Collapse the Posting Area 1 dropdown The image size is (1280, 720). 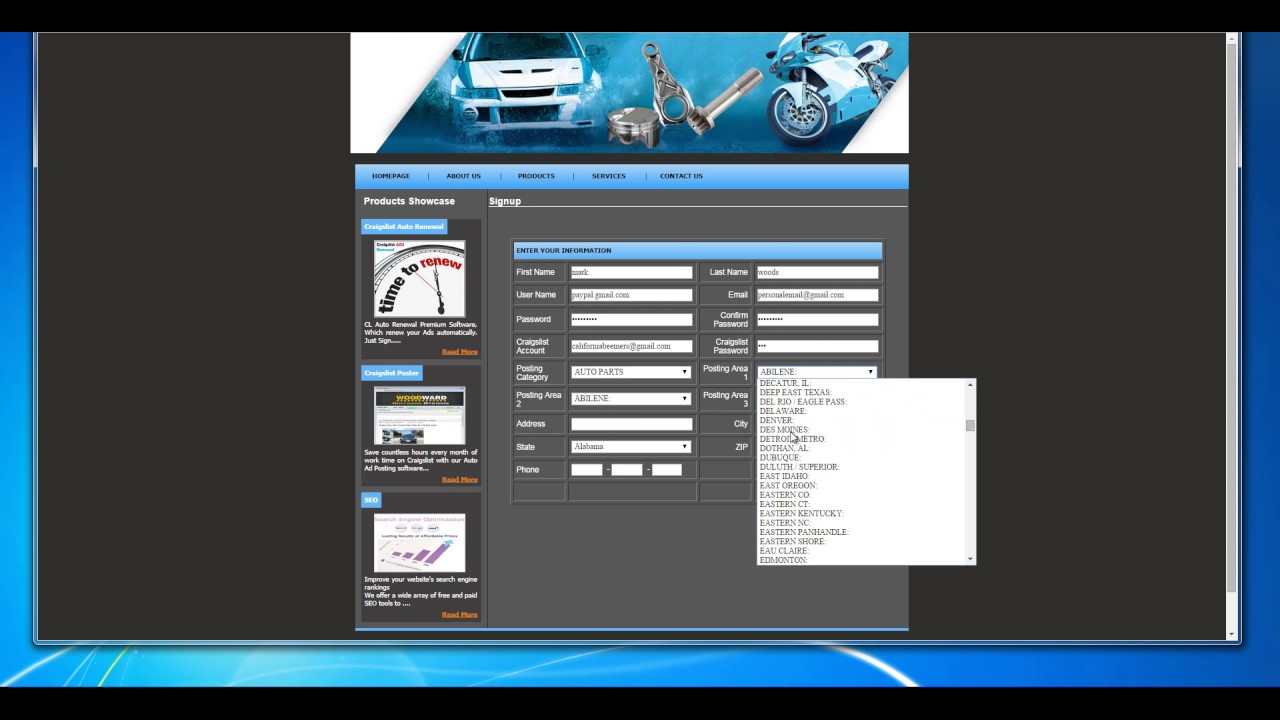click(x=817, y=372)
